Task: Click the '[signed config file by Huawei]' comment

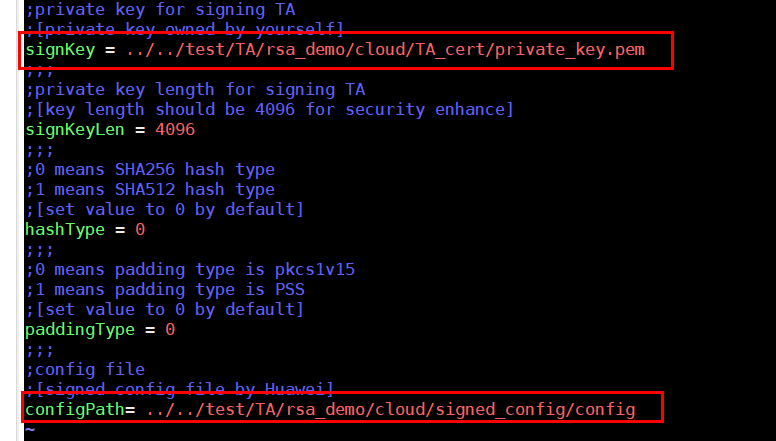Action: tap(185, 389)
